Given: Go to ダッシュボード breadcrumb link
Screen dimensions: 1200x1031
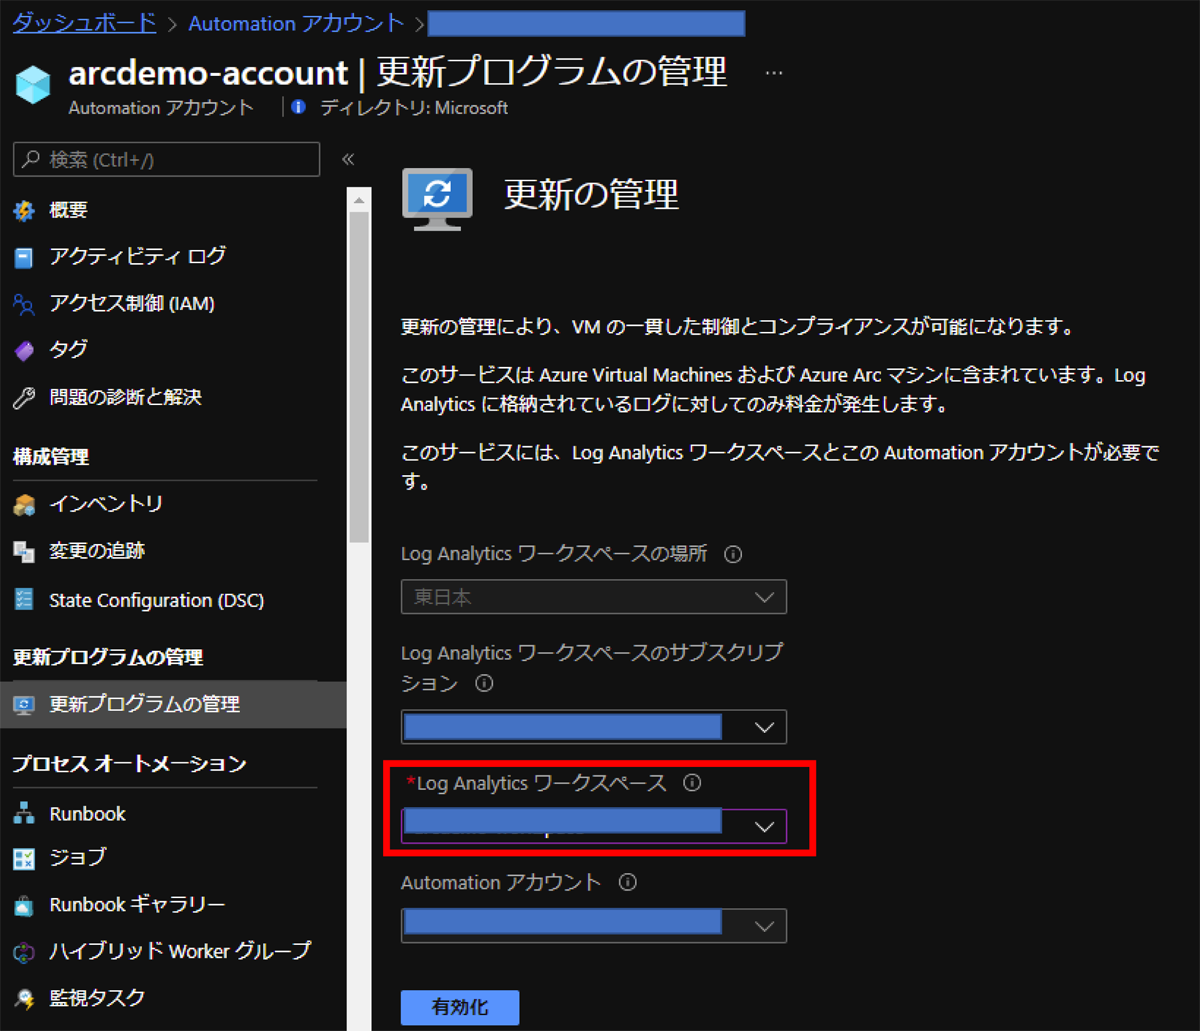Looking at the screenshot, I should (84, 23).
